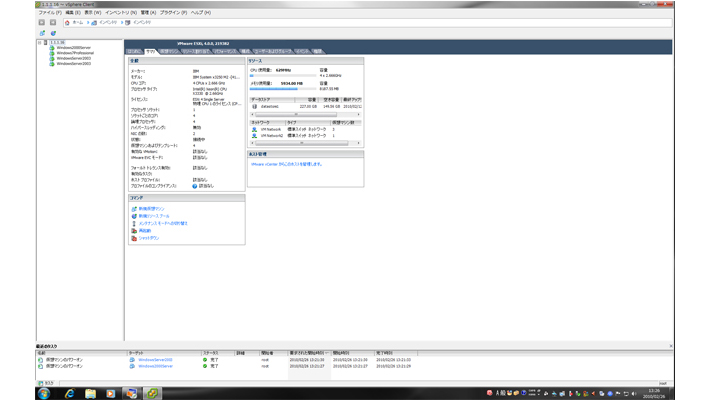Click the VM Network icon in the network list

coord(254,130)
